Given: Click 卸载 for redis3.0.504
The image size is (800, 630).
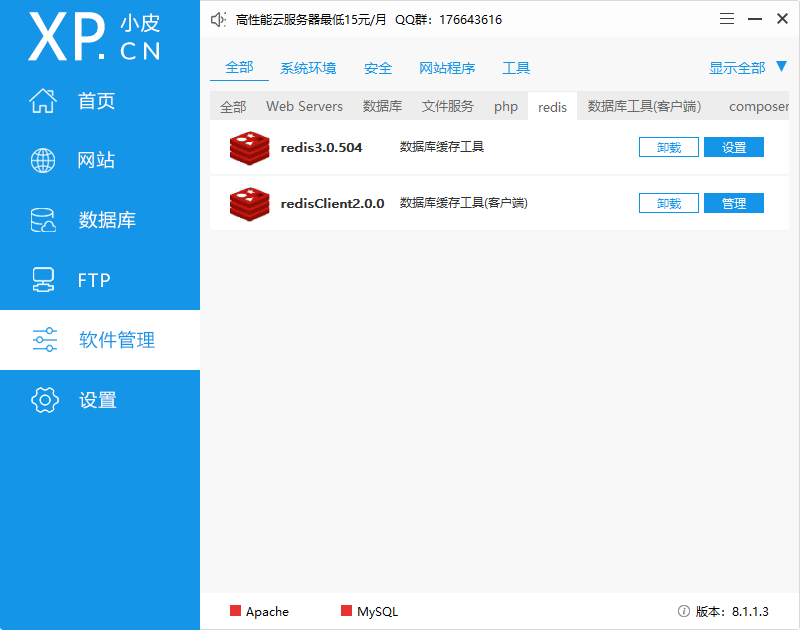Looking at the screenshot, I should point(668,147).
